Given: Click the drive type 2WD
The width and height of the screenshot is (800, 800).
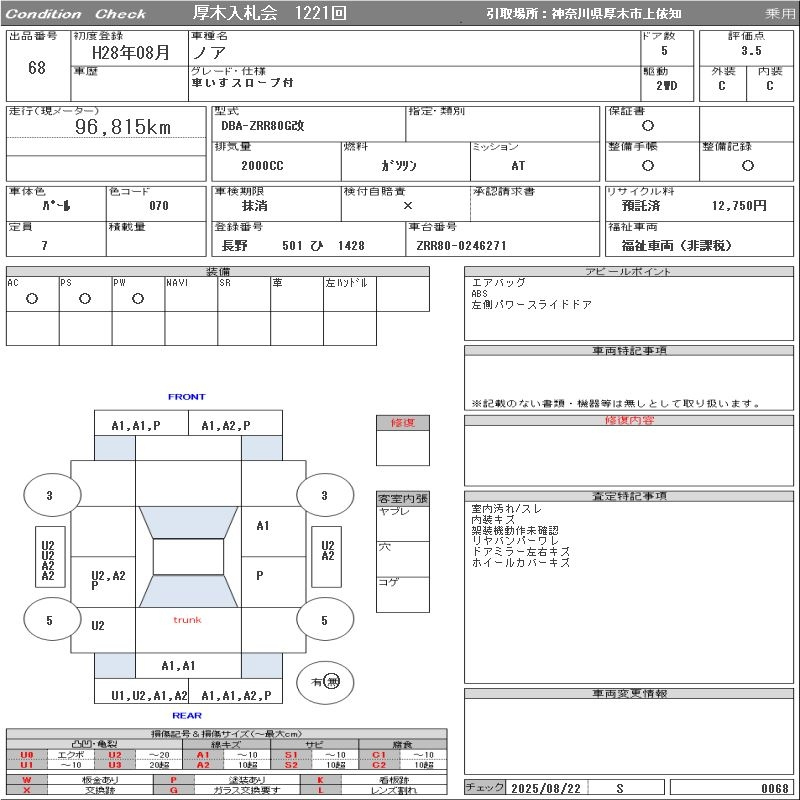Looking at the screenshot, I should (666, 86).
